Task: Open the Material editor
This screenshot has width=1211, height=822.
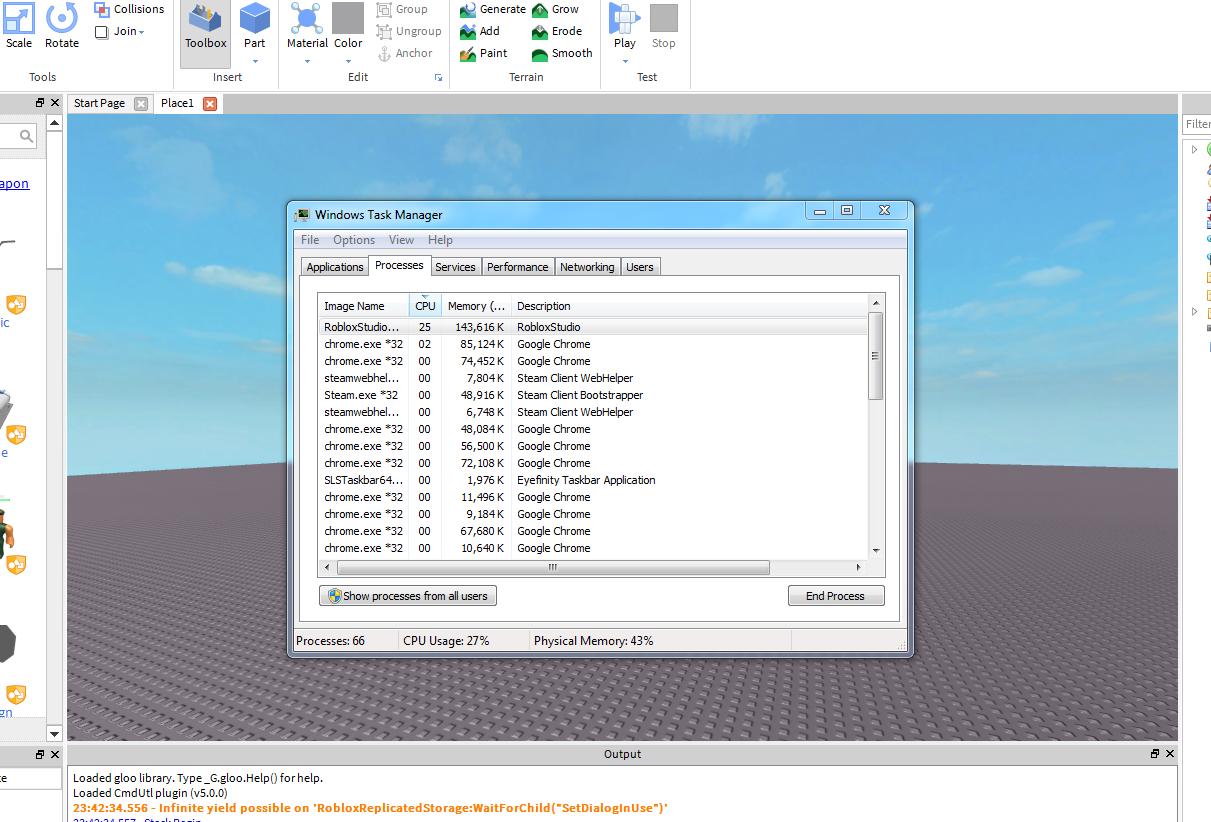Action: 306,28
